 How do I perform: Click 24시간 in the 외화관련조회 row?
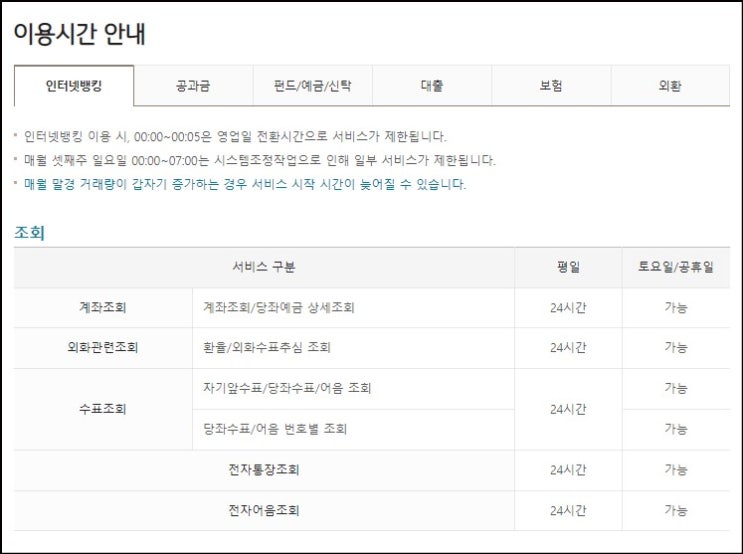(x=568, y=347)
